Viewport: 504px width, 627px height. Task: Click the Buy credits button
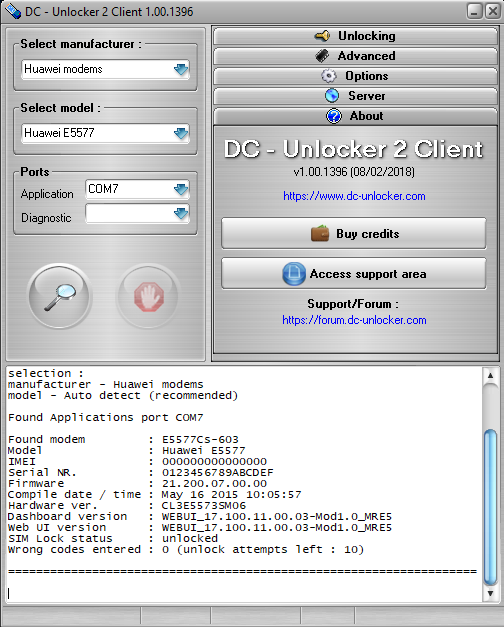(x=354, y=234)
